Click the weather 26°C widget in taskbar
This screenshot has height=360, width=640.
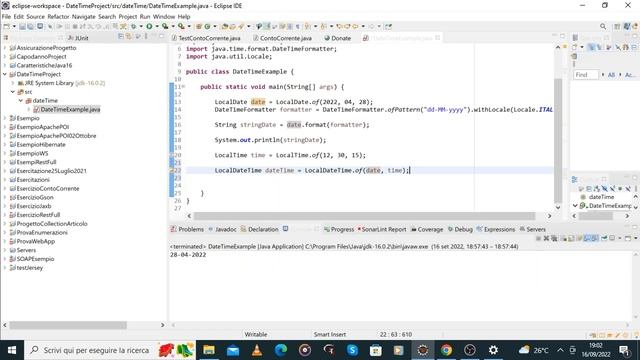pyautogui.click(x=533, y=350)
